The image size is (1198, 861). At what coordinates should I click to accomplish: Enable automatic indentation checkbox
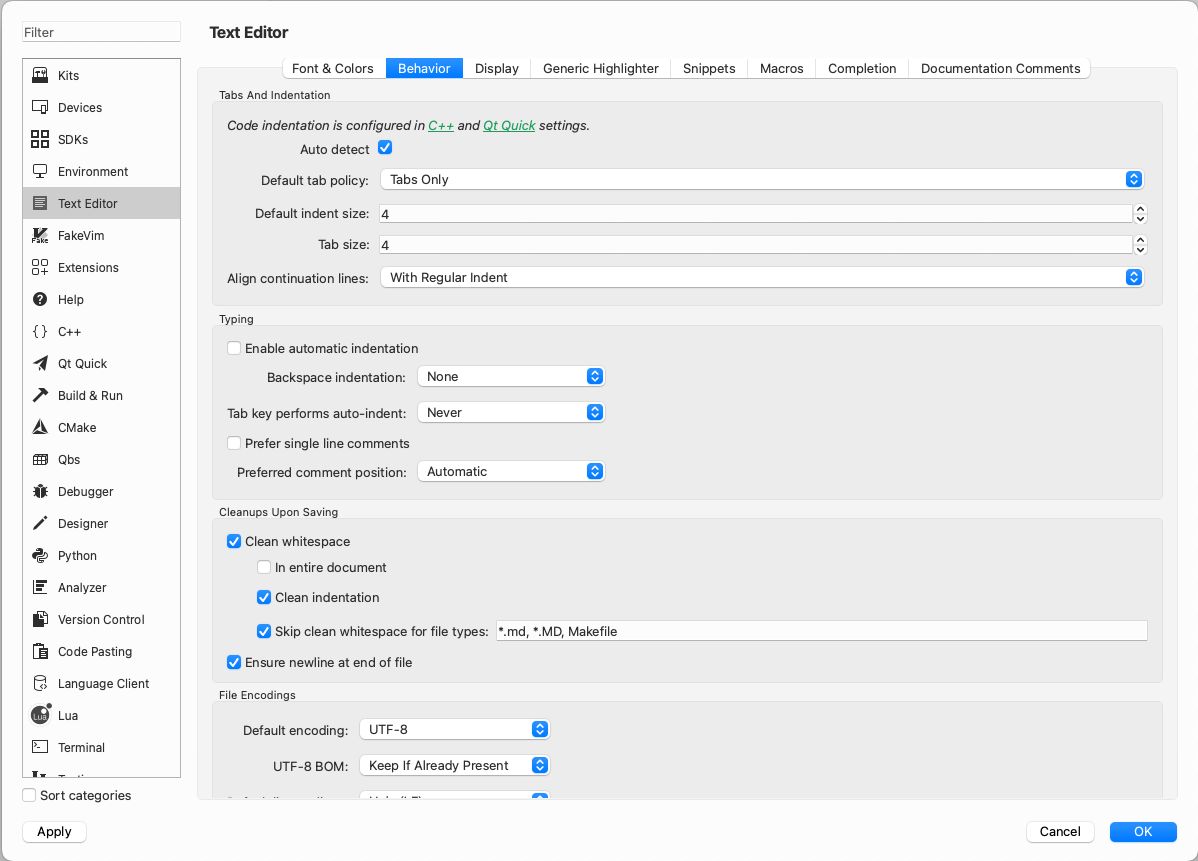pyautogui.click(x=234, y=348)
